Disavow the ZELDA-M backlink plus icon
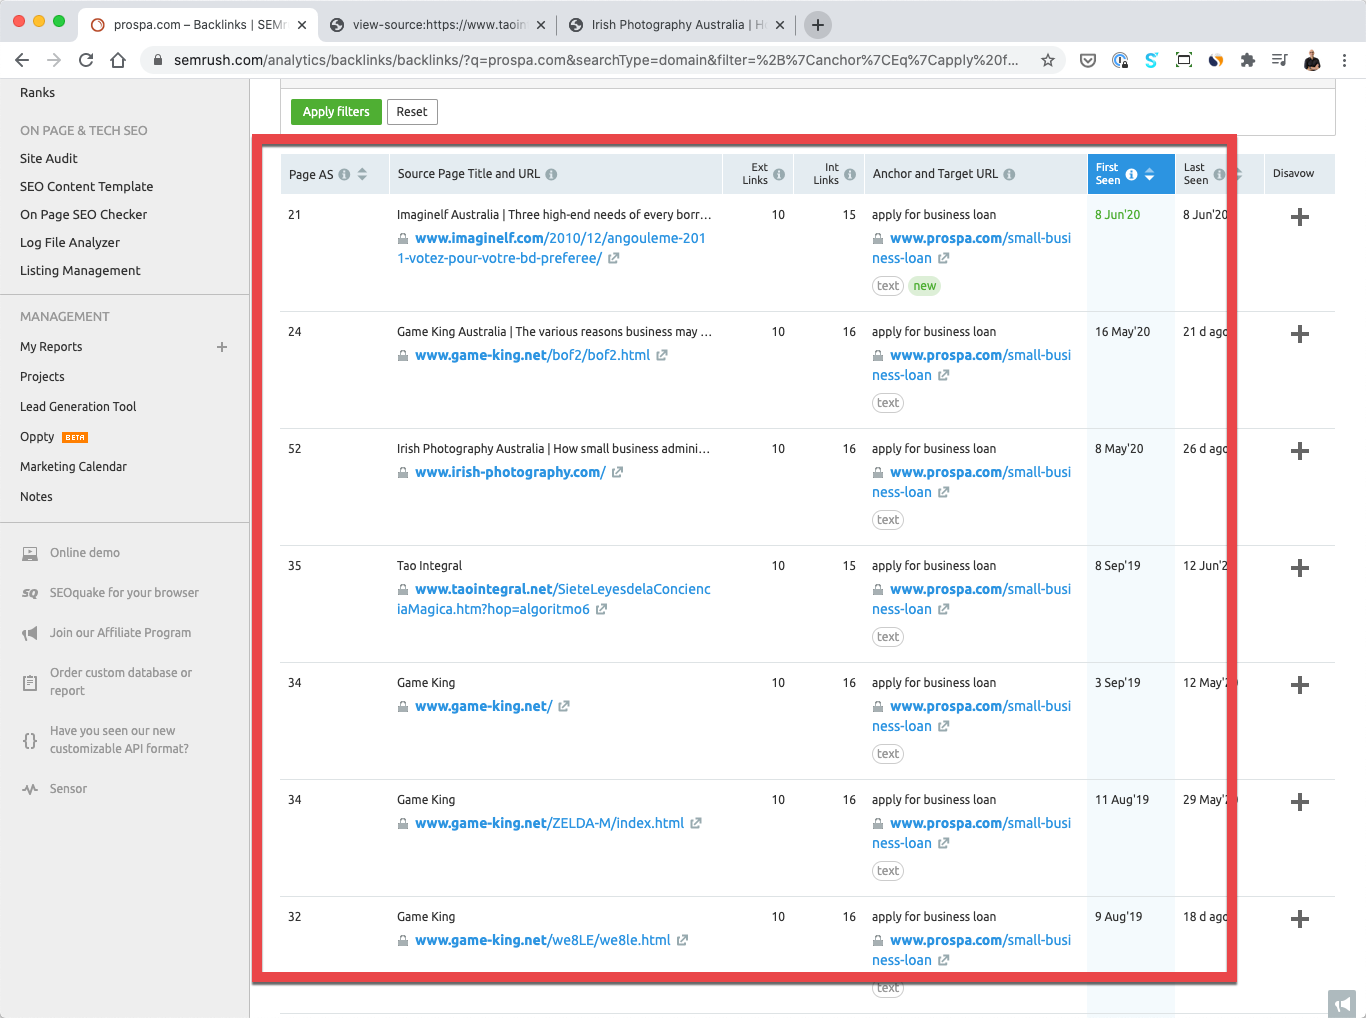Image resolution: width=1366 pixels, height=1018 pixels. click(x=1300, y=802)
